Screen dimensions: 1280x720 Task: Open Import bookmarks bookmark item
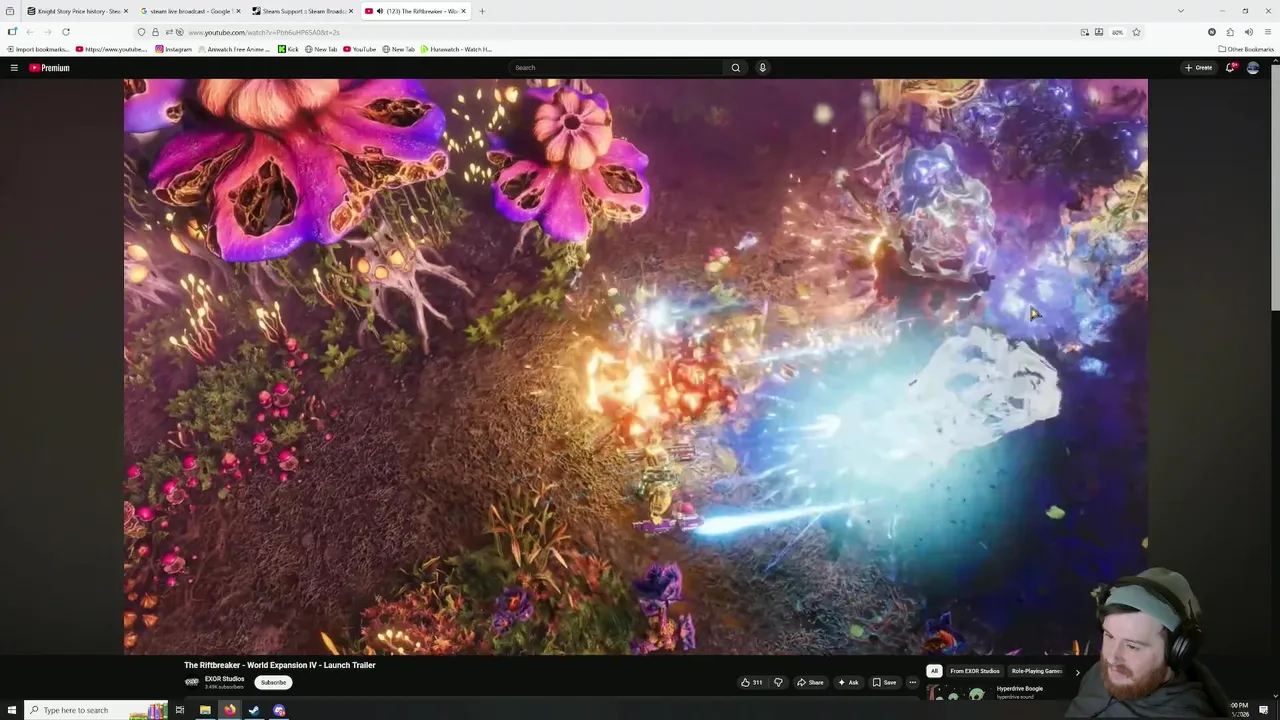pos(38,49)
